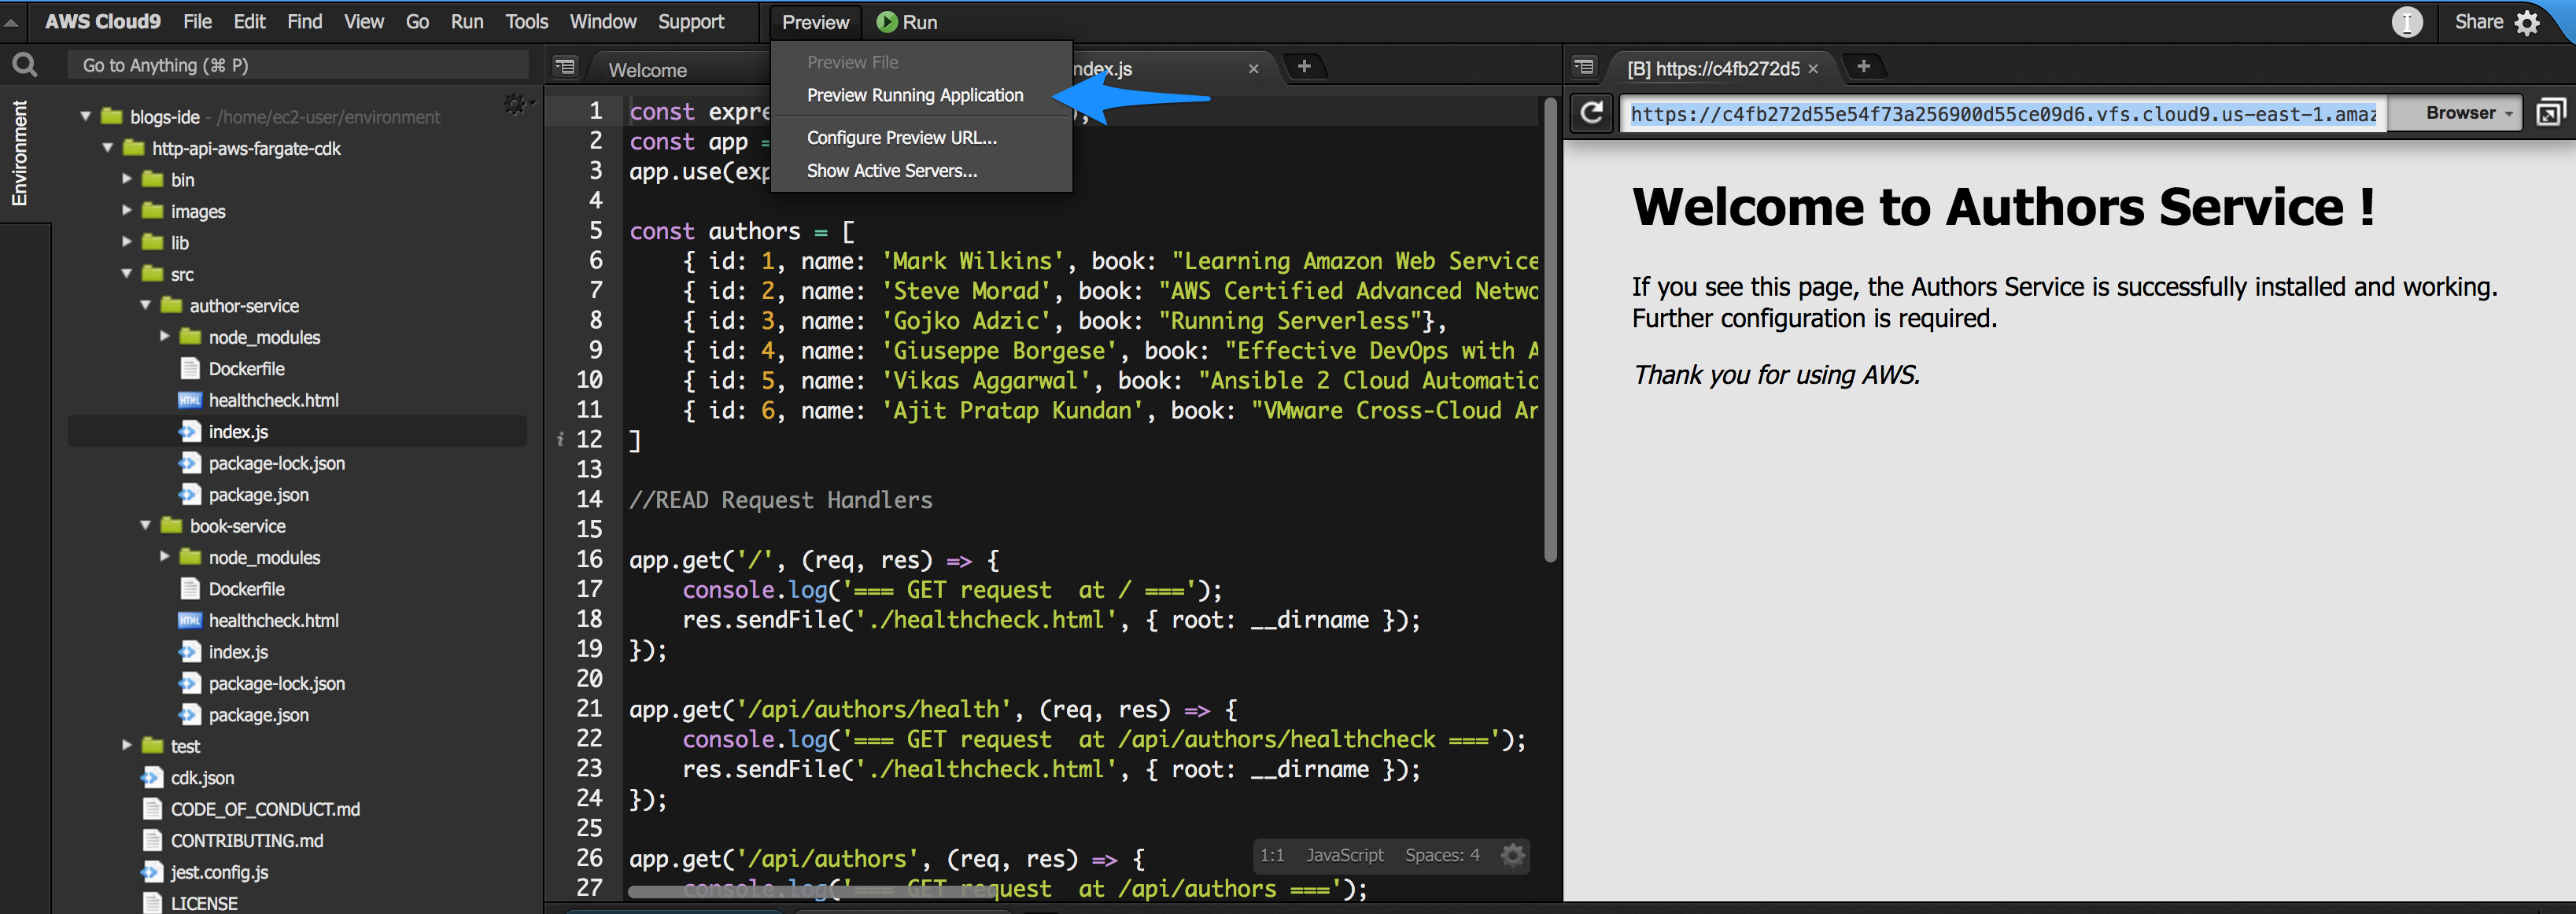
Task: Expand the bin folder
Action: click(x=127, y=179)
